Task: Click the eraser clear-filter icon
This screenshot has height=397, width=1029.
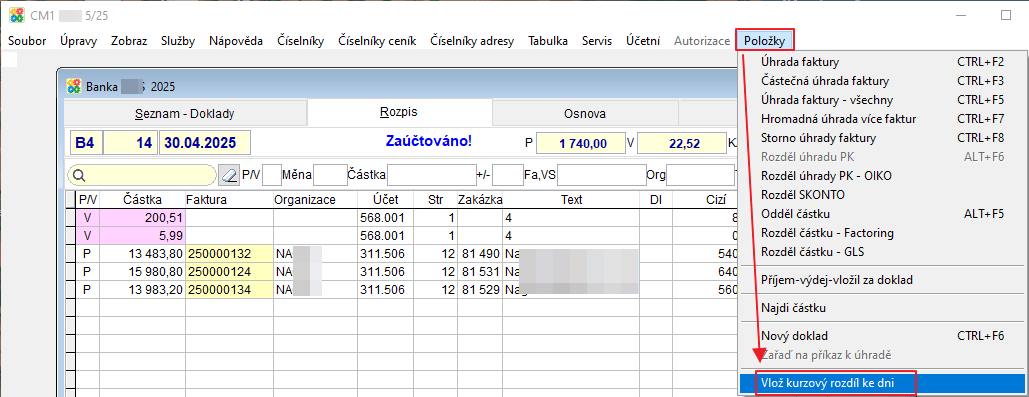Action: [229, 175]
